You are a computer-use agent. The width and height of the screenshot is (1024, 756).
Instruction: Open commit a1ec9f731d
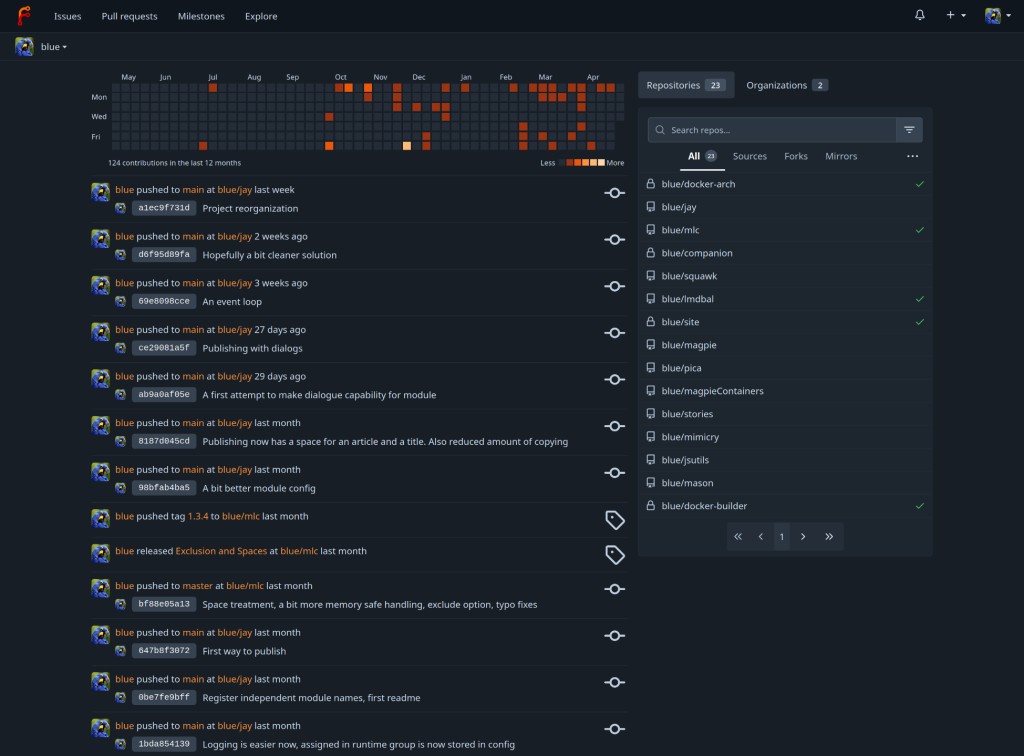tap(162, 208)
